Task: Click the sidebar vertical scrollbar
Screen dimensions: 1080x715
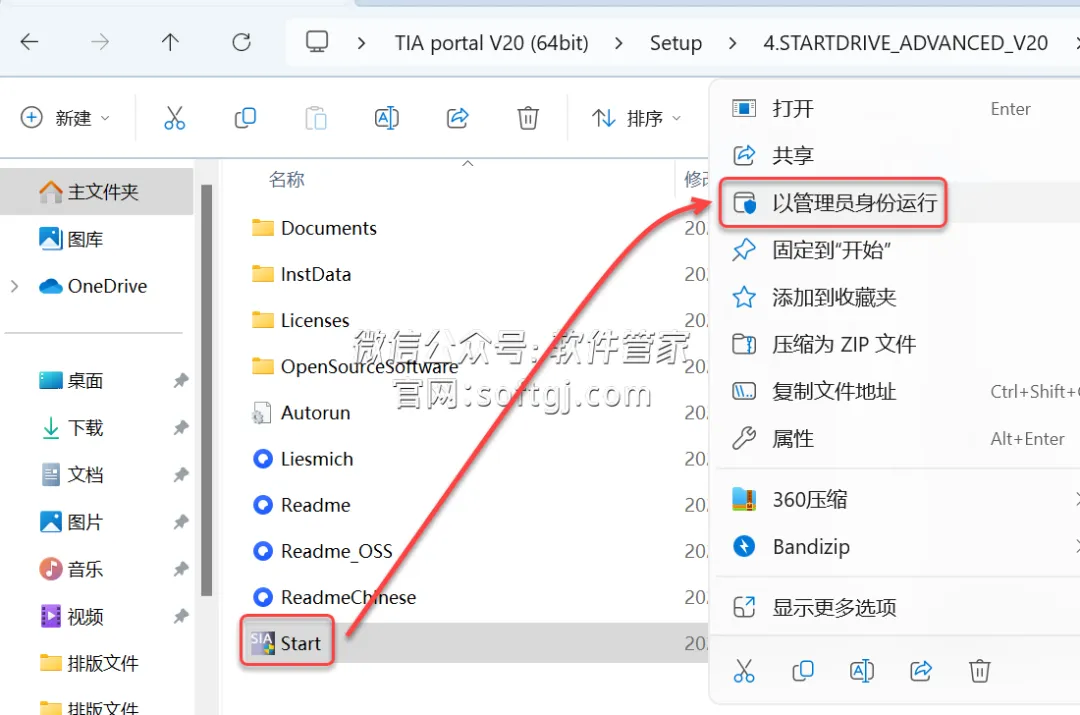Action: (207, 390)
